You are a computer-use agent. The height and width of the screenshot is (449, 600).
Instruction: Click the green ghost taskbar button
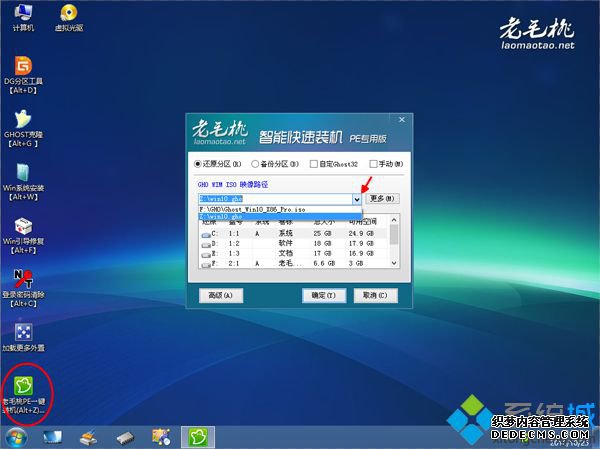pyautogui.click(x=198, y=437)
